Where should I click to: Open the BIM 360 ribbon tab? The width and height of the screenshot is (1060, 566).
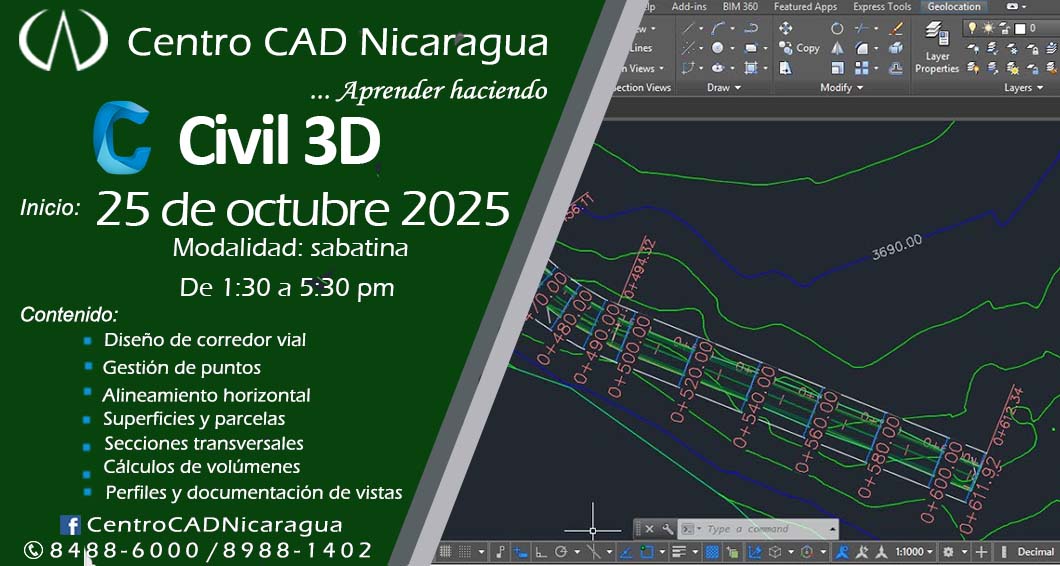740,7
